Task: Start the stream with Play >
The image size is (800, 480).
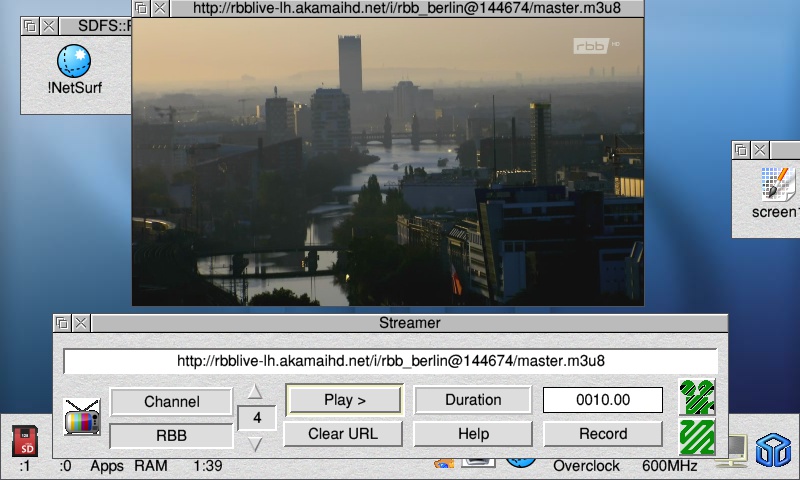Action: pos(344,400)
